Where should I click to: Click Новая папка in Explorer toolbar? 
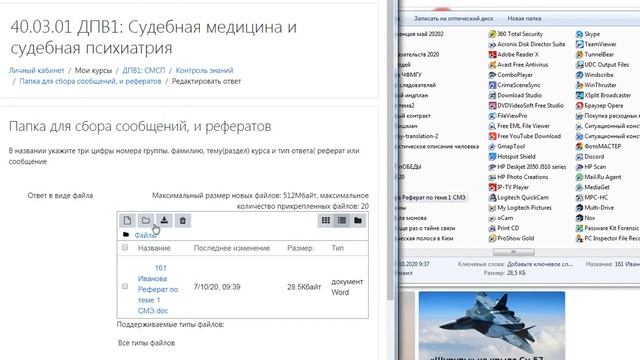(x=524, y=18)
